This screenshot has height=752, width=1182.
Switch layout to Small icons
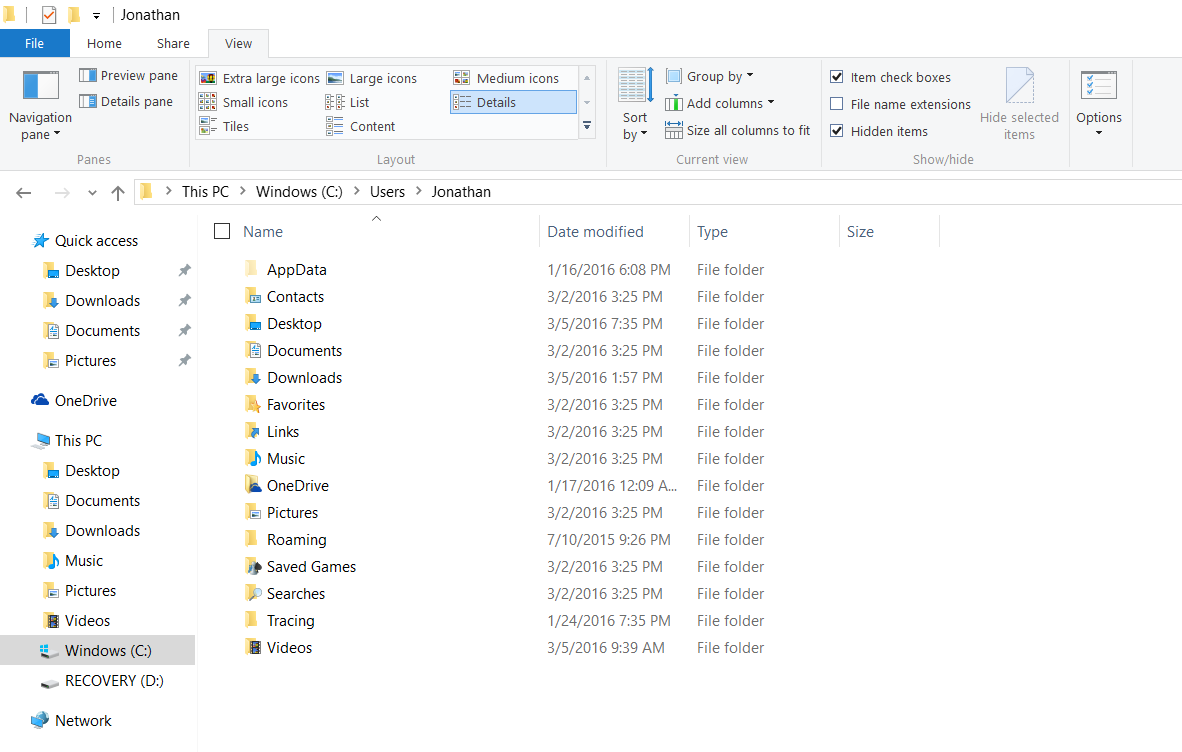[x=243, y=102]
